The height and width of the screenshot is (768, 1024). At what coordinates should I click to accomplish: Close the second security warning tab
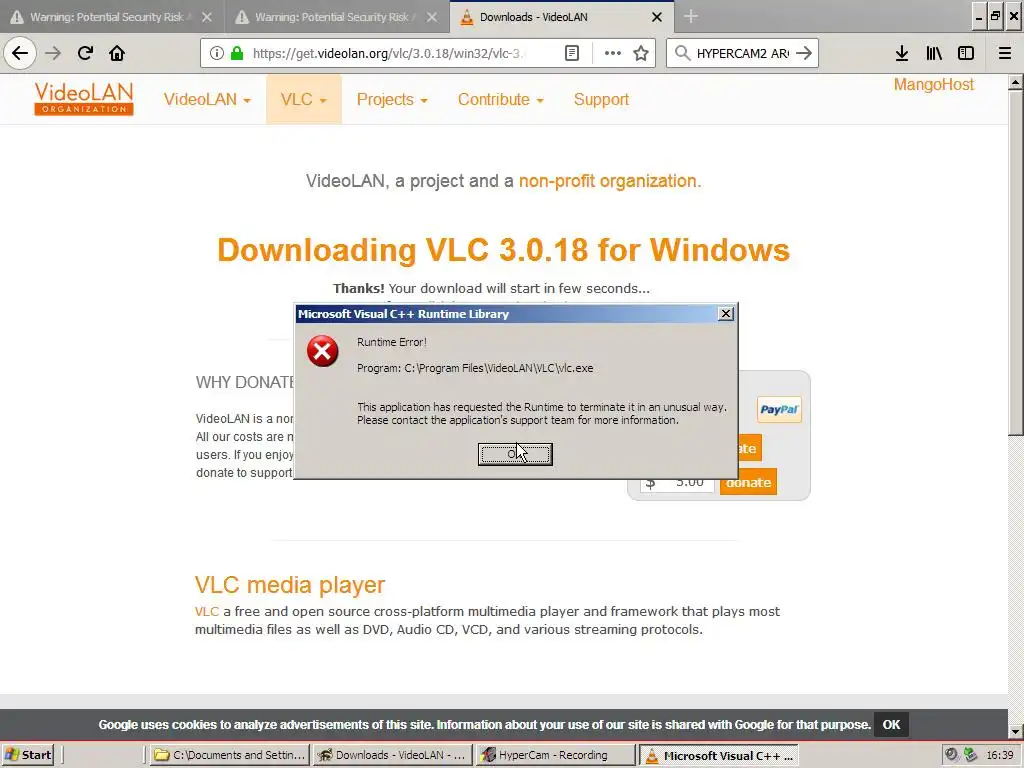pos(432,17)
